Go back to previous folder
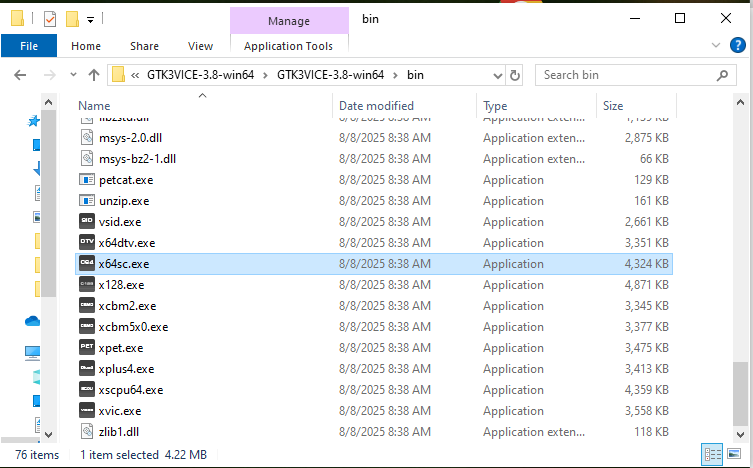The image size is (753, 468). 20,75
